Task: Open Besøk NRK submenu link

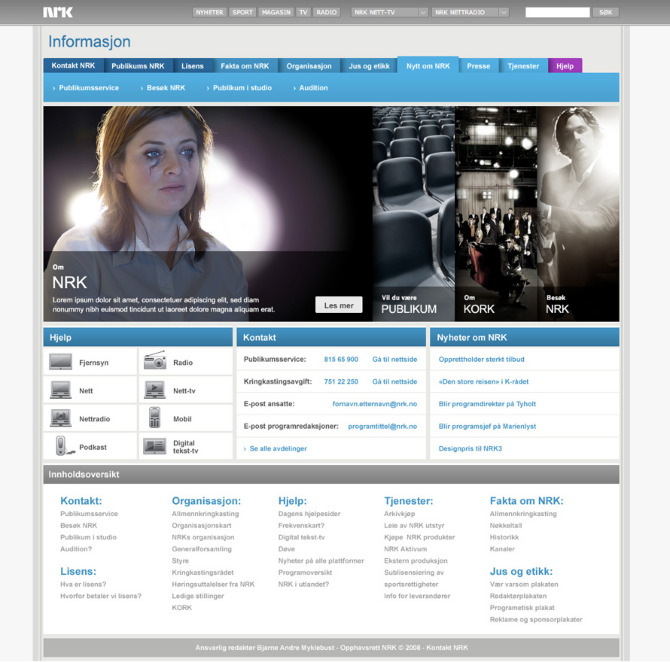Action: coord(166,88)
